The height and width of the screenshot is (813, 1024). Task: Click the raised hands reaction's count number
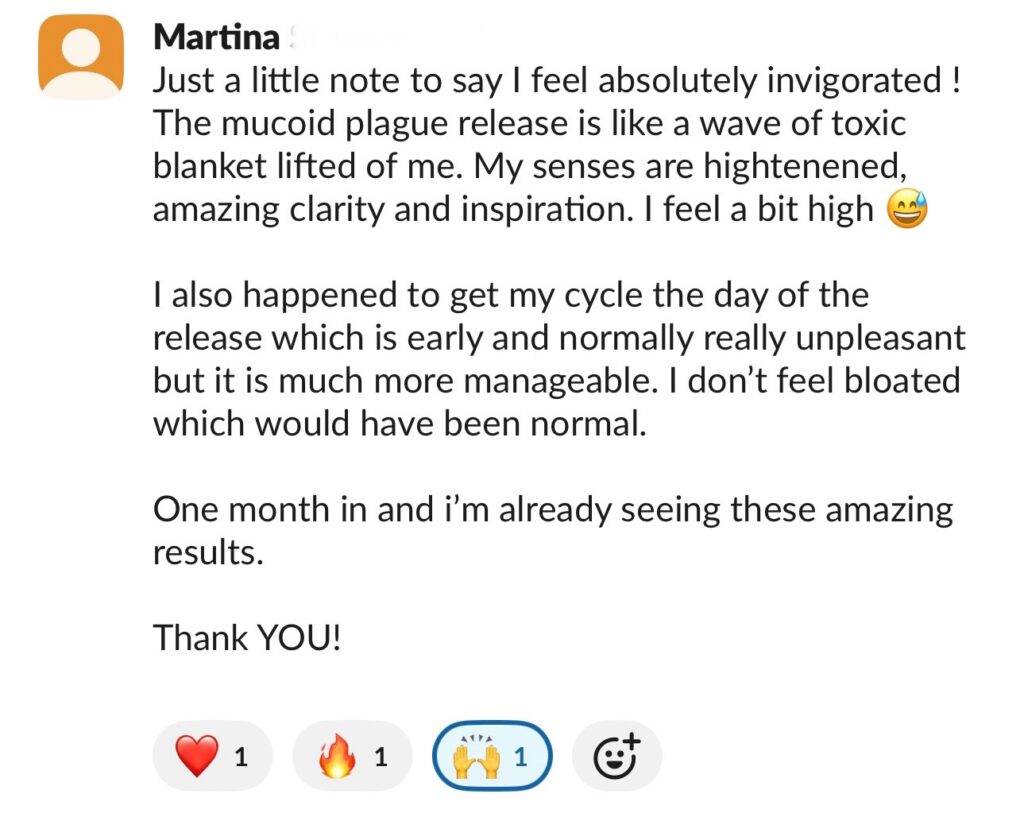[x=519, y=758]
